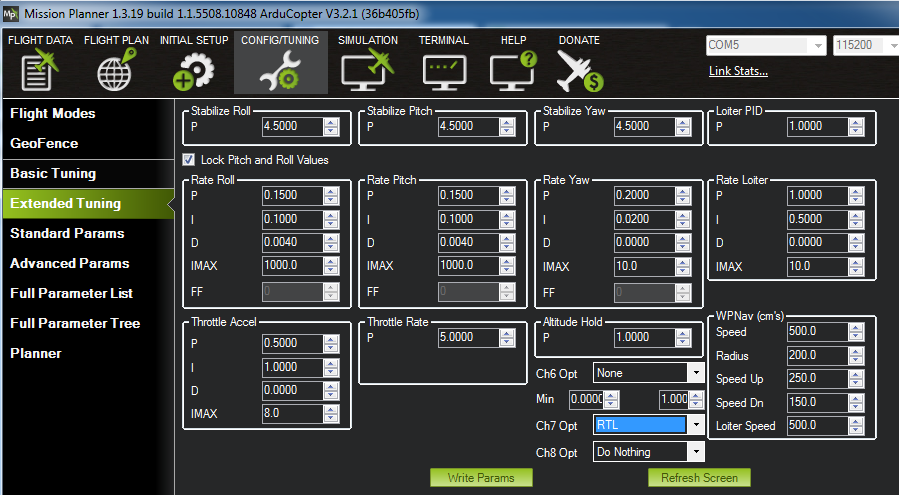
Task: Click Stabilize Roll P value field
Action: click(292, 126)
